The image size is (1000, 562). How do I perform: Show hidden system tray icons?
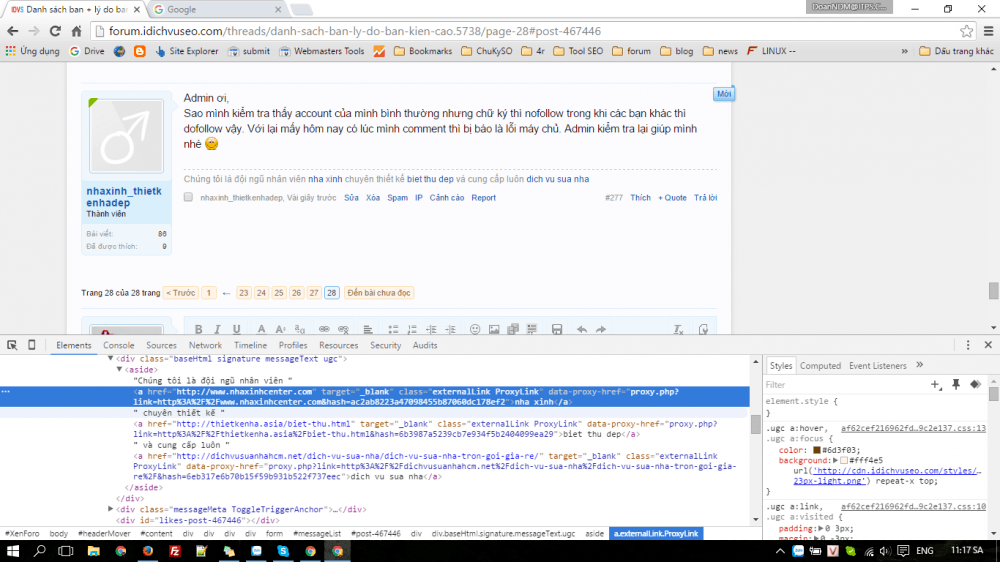[x=780, y=551]
